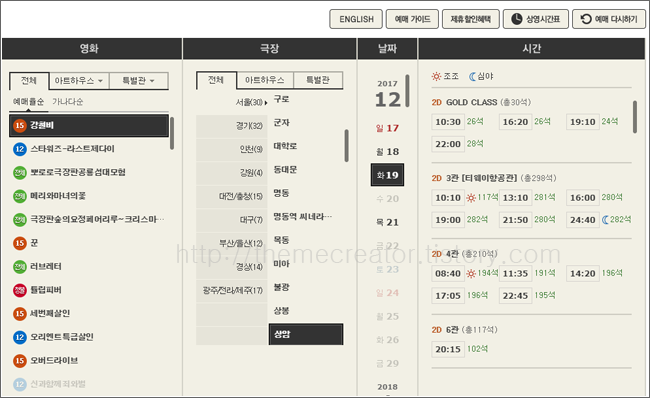Switch to the 아트하우스 tab in the theater panel

[265, 80]
